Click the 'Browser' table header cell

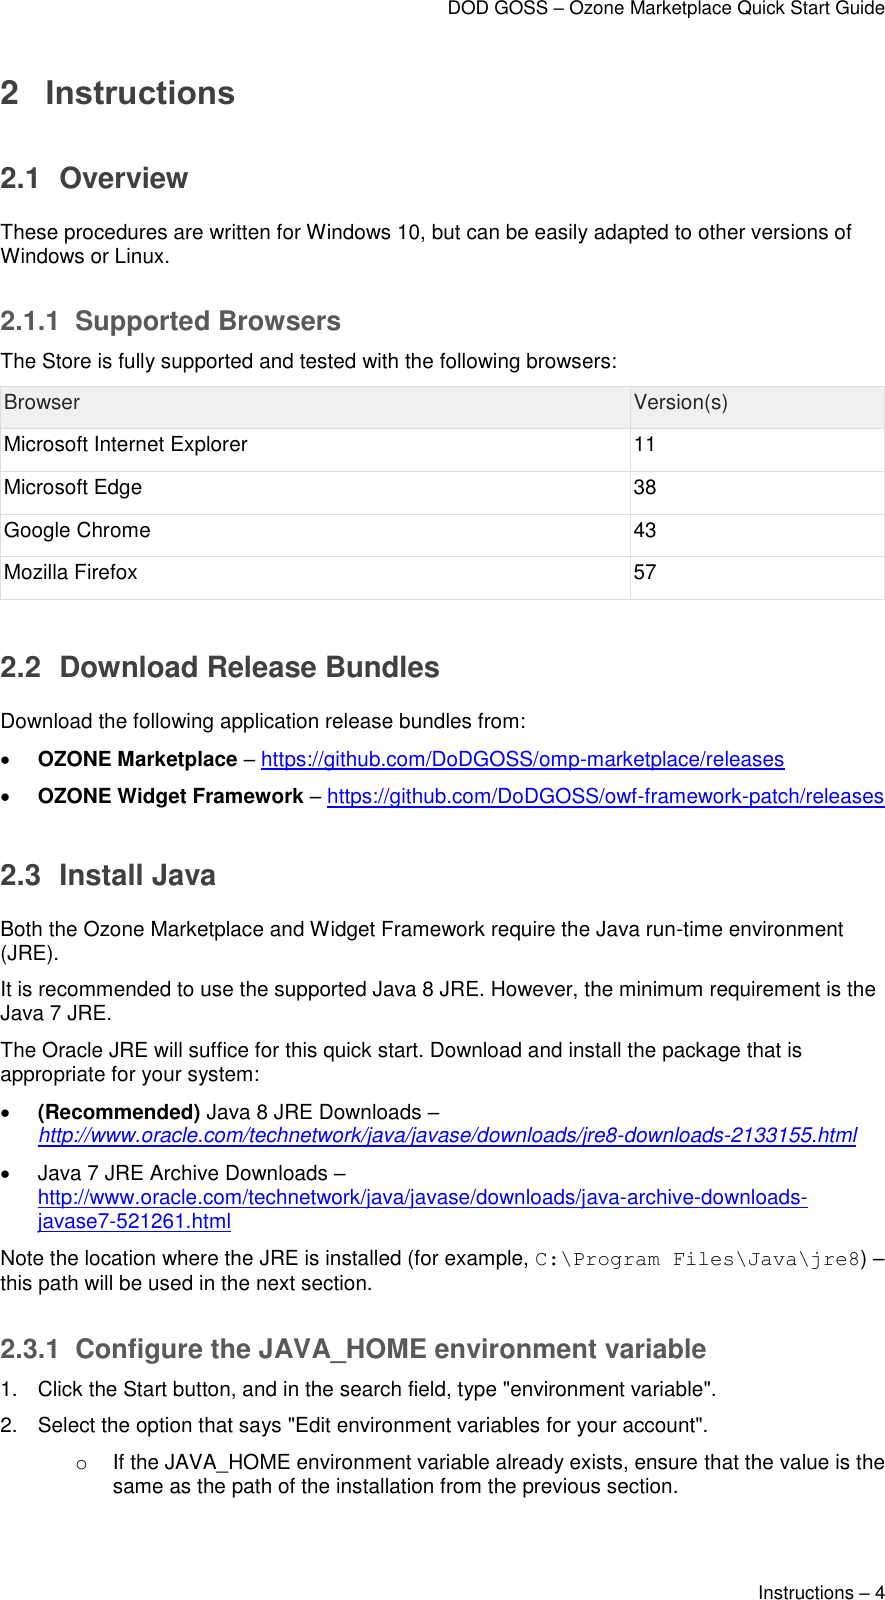tap(315, 407)
